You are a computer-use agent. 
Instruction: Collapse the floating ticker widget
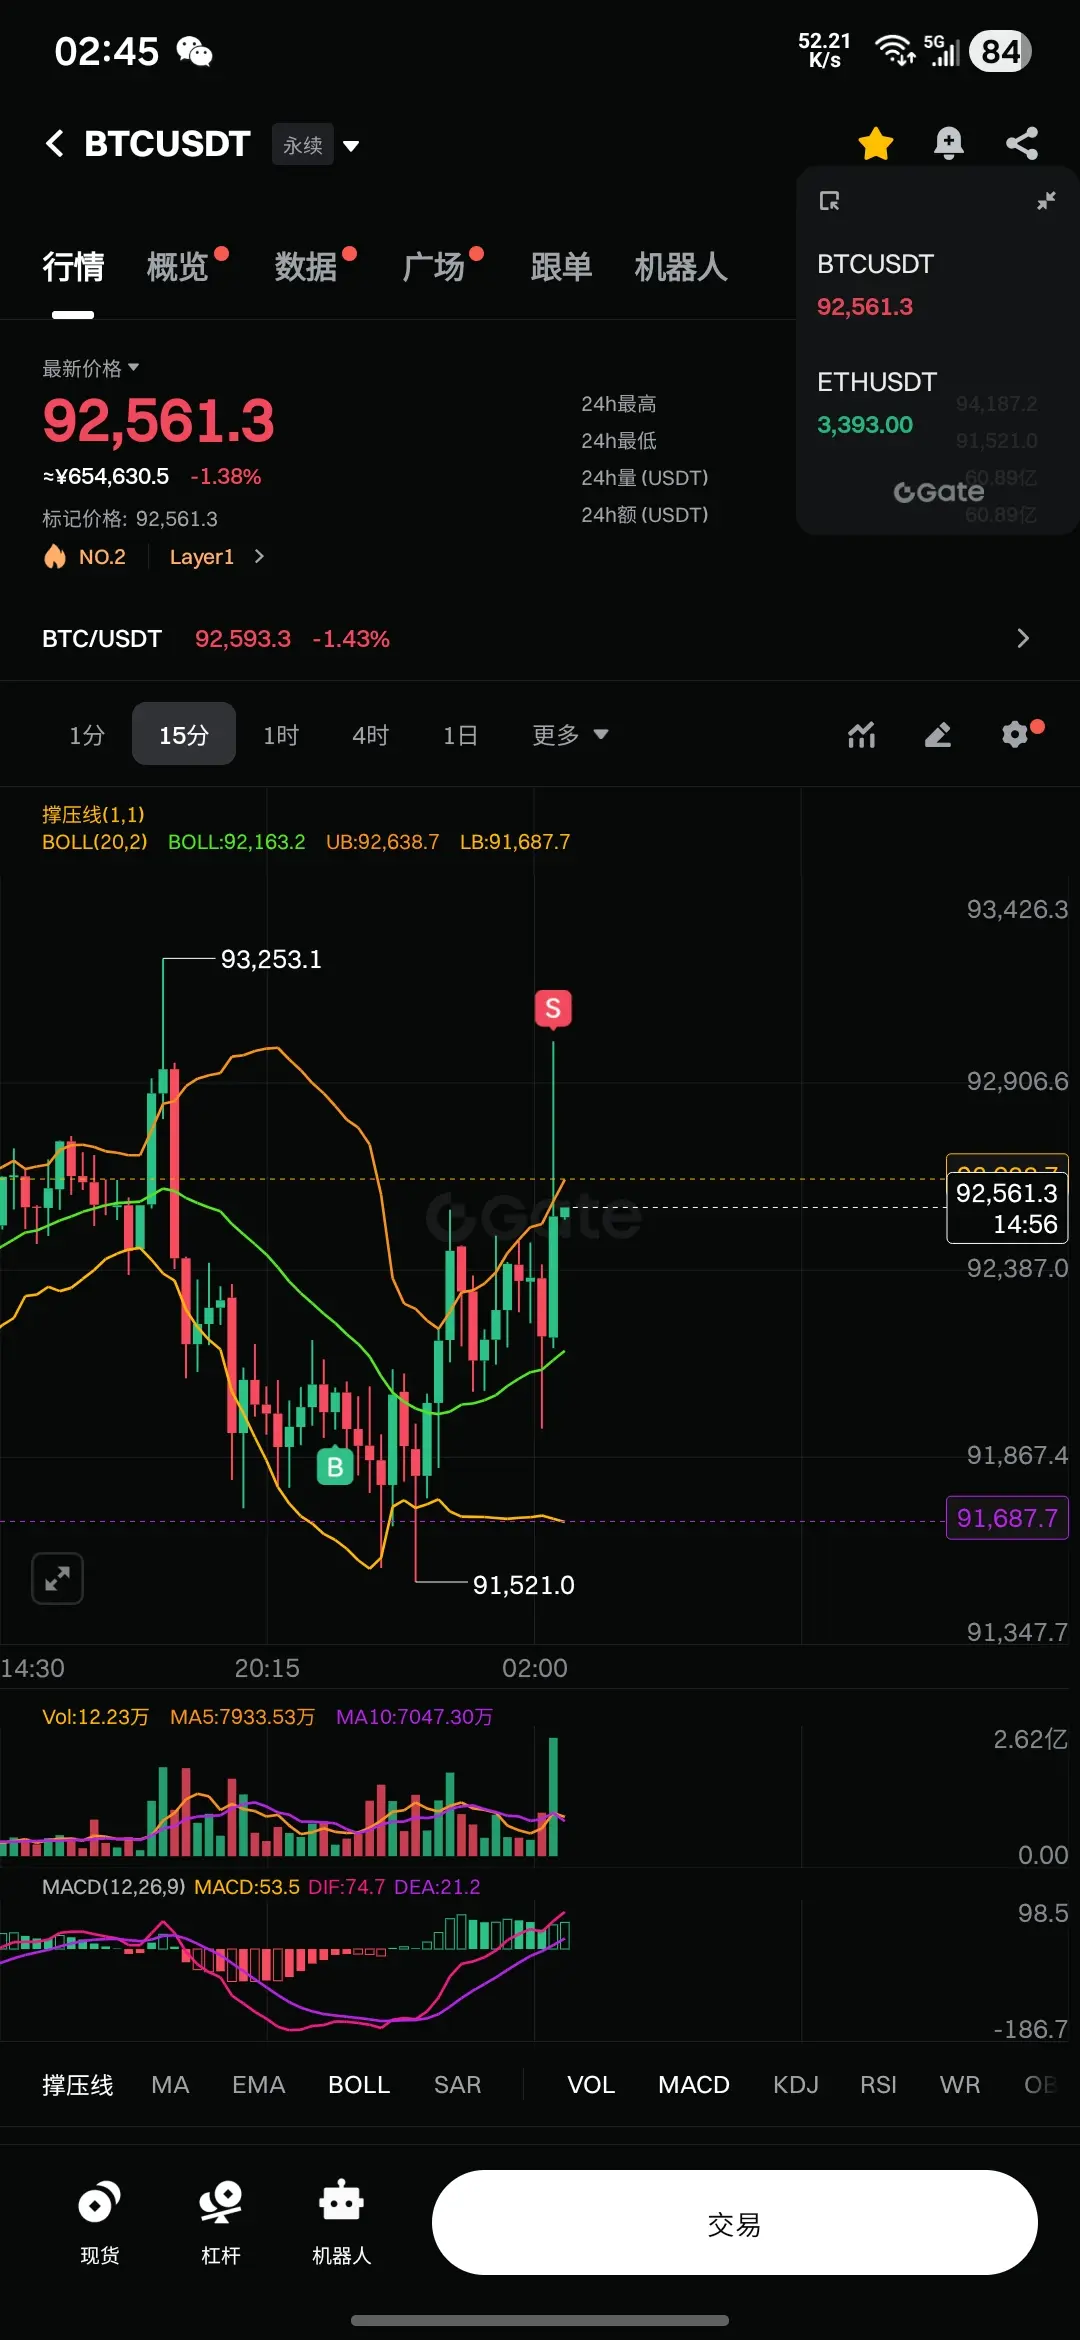click(1046, 201)
